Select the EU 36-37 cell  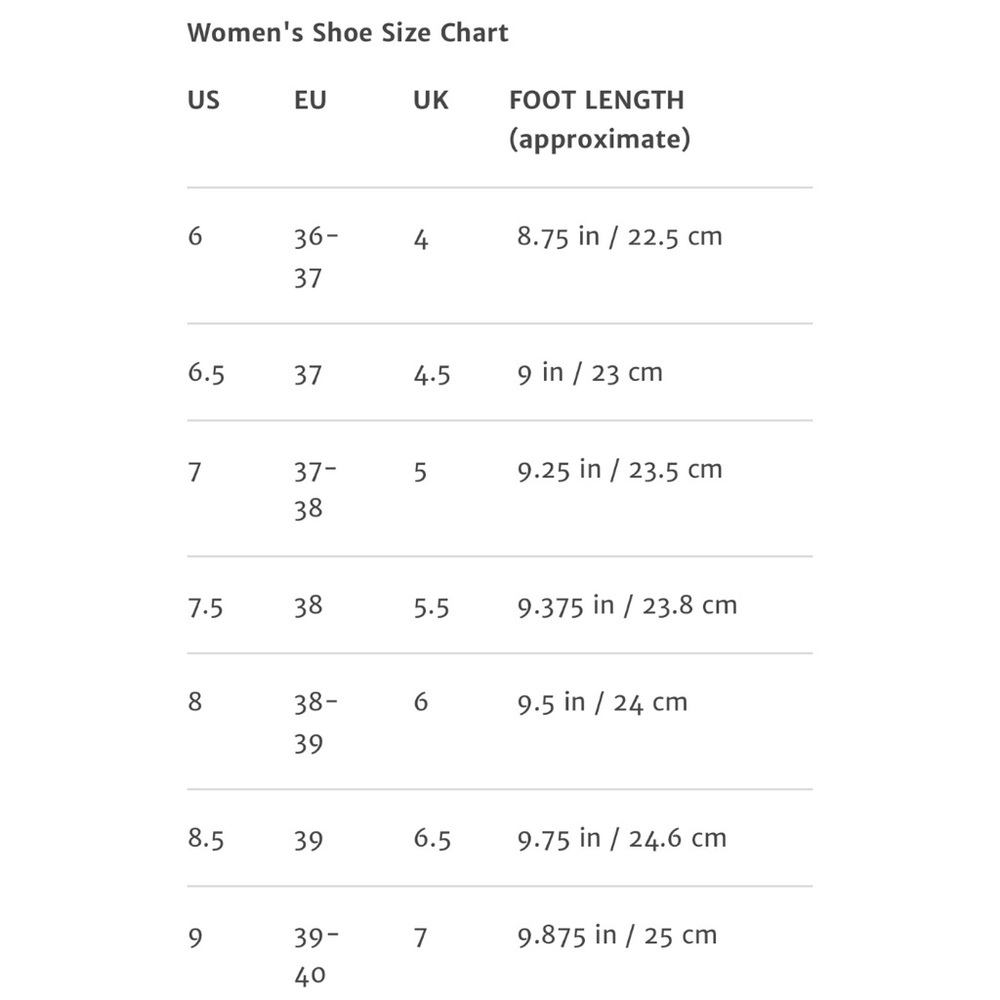pos(316,257)
